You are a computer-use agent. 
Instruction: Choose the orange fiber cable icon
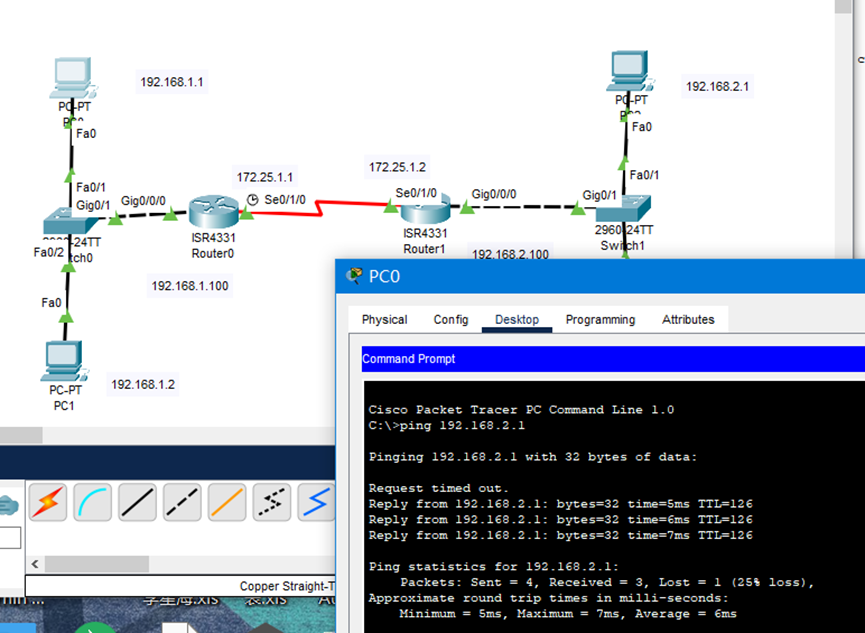coord(227,502)
